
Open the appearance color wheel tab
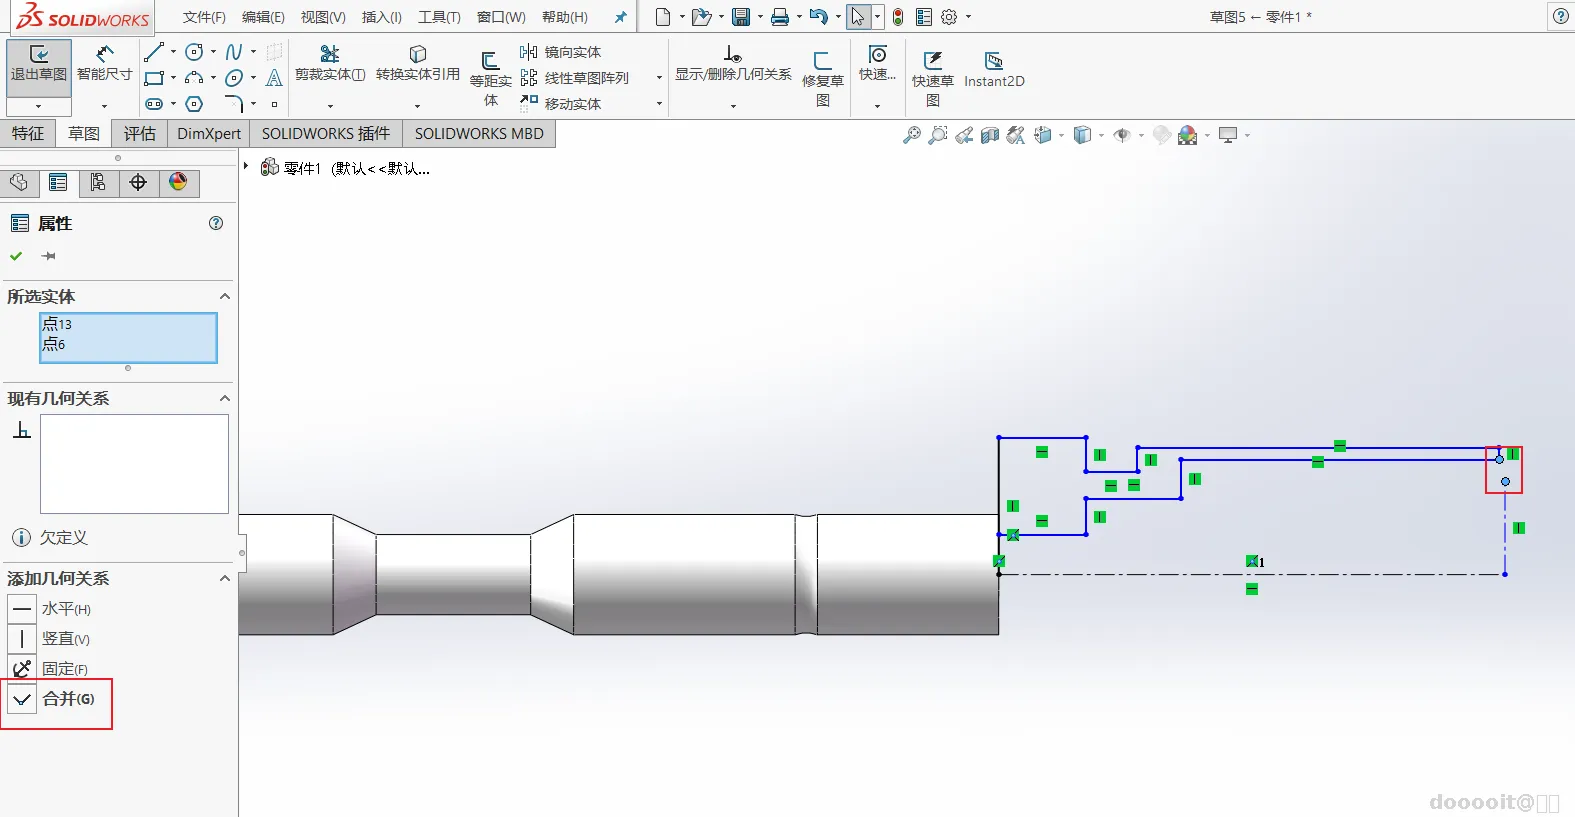pos(178,182)
